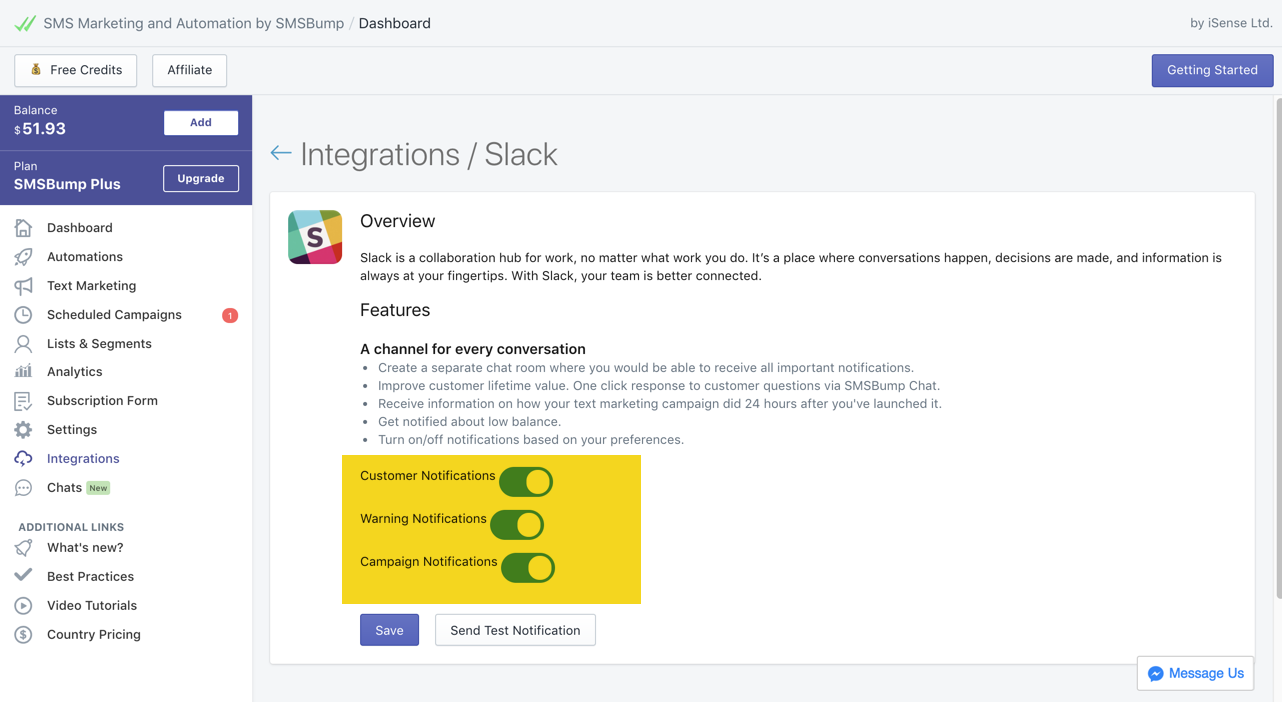Click the 'Overview' heading
Image resolution: width=1282 pixels, height=702 pixels.
(x=397, y=221)
